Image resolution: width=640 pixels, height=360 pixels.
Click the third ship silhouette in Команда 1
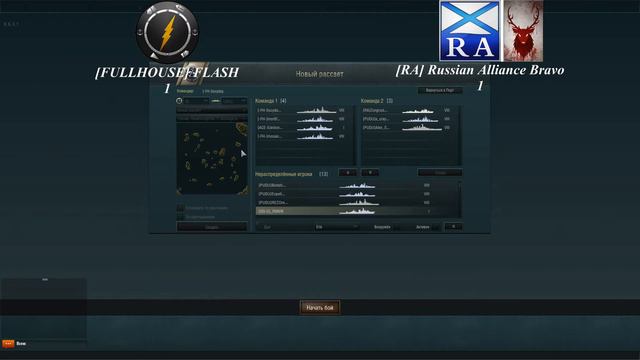tap(315, 128)
